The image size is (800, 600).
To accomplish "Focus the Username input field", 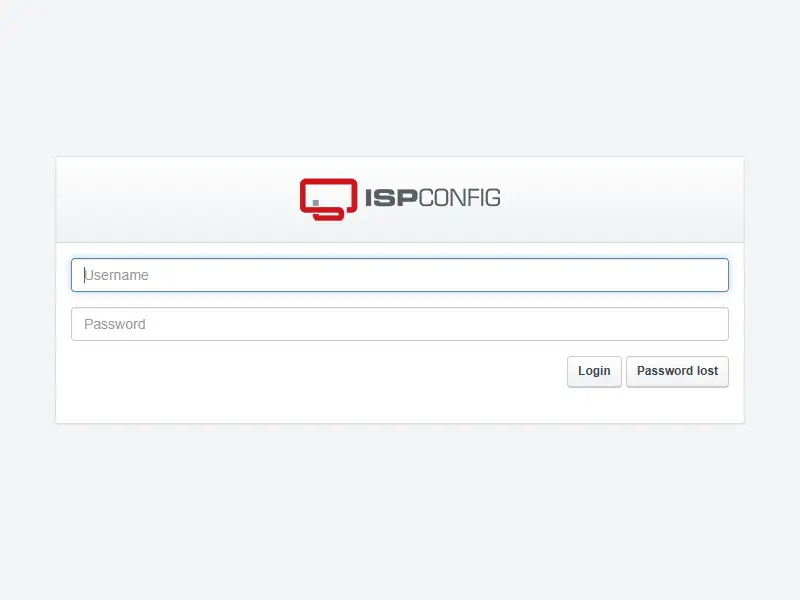I will tap(399, 275).
